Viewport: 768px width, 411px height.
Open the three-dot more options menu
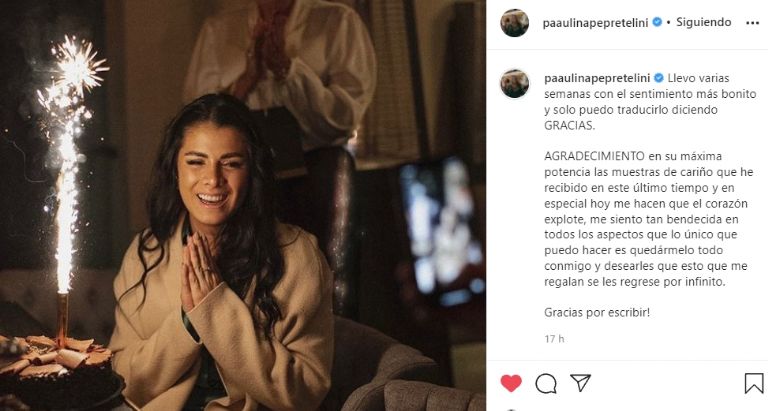tap(752, 23)
